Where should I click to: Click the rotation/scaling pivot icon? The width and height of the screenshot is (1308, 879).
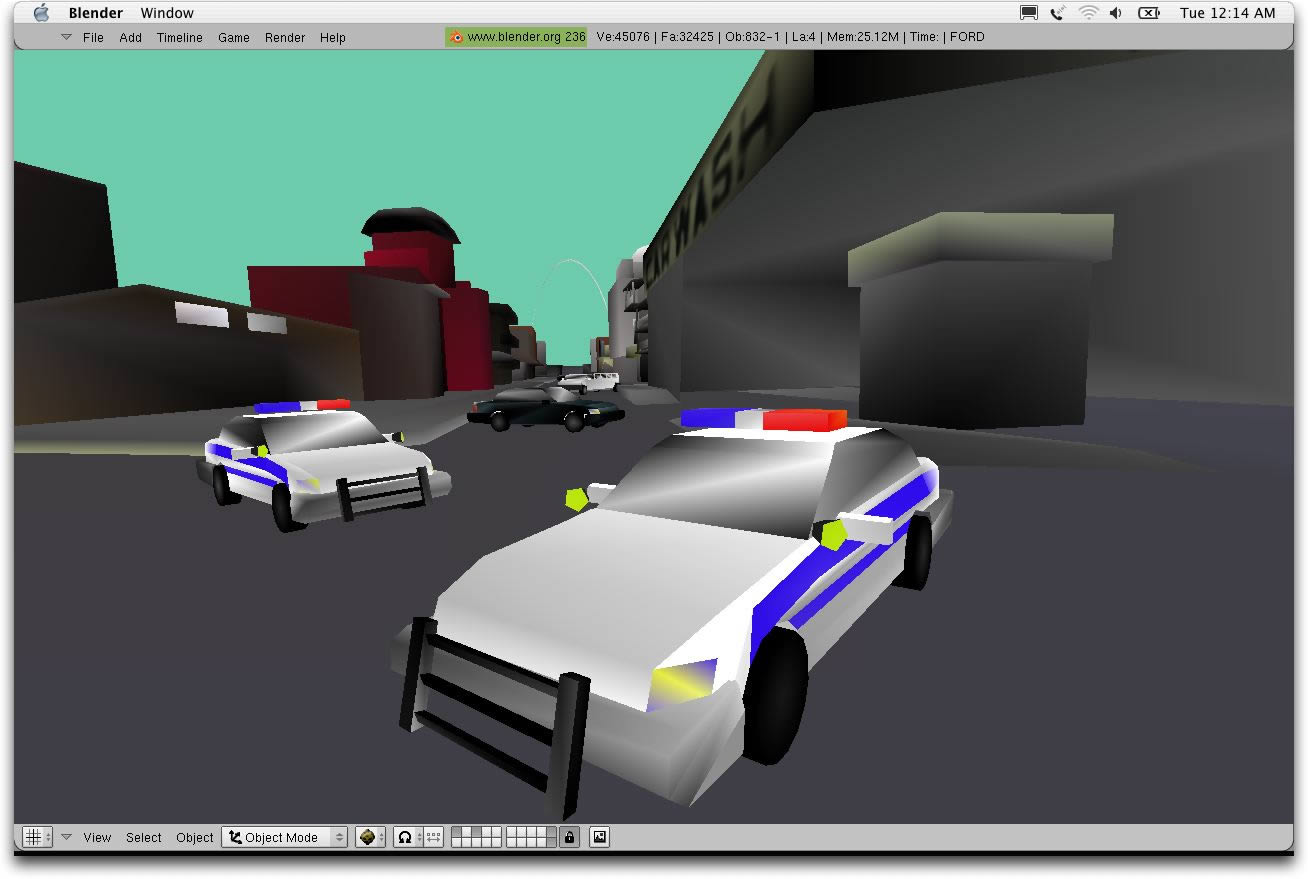(405, 837)
